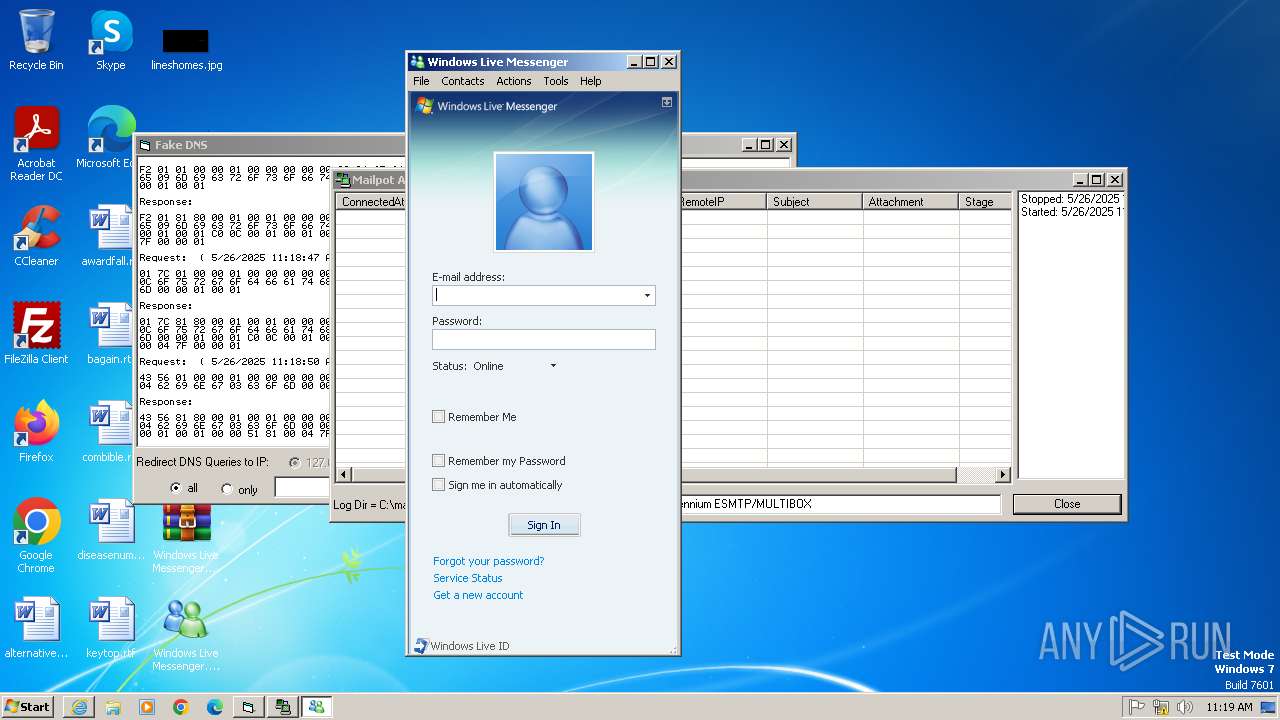Expand the E-mail address dropdown
This screenshot has width=1280, height=720.
(647, 295)
